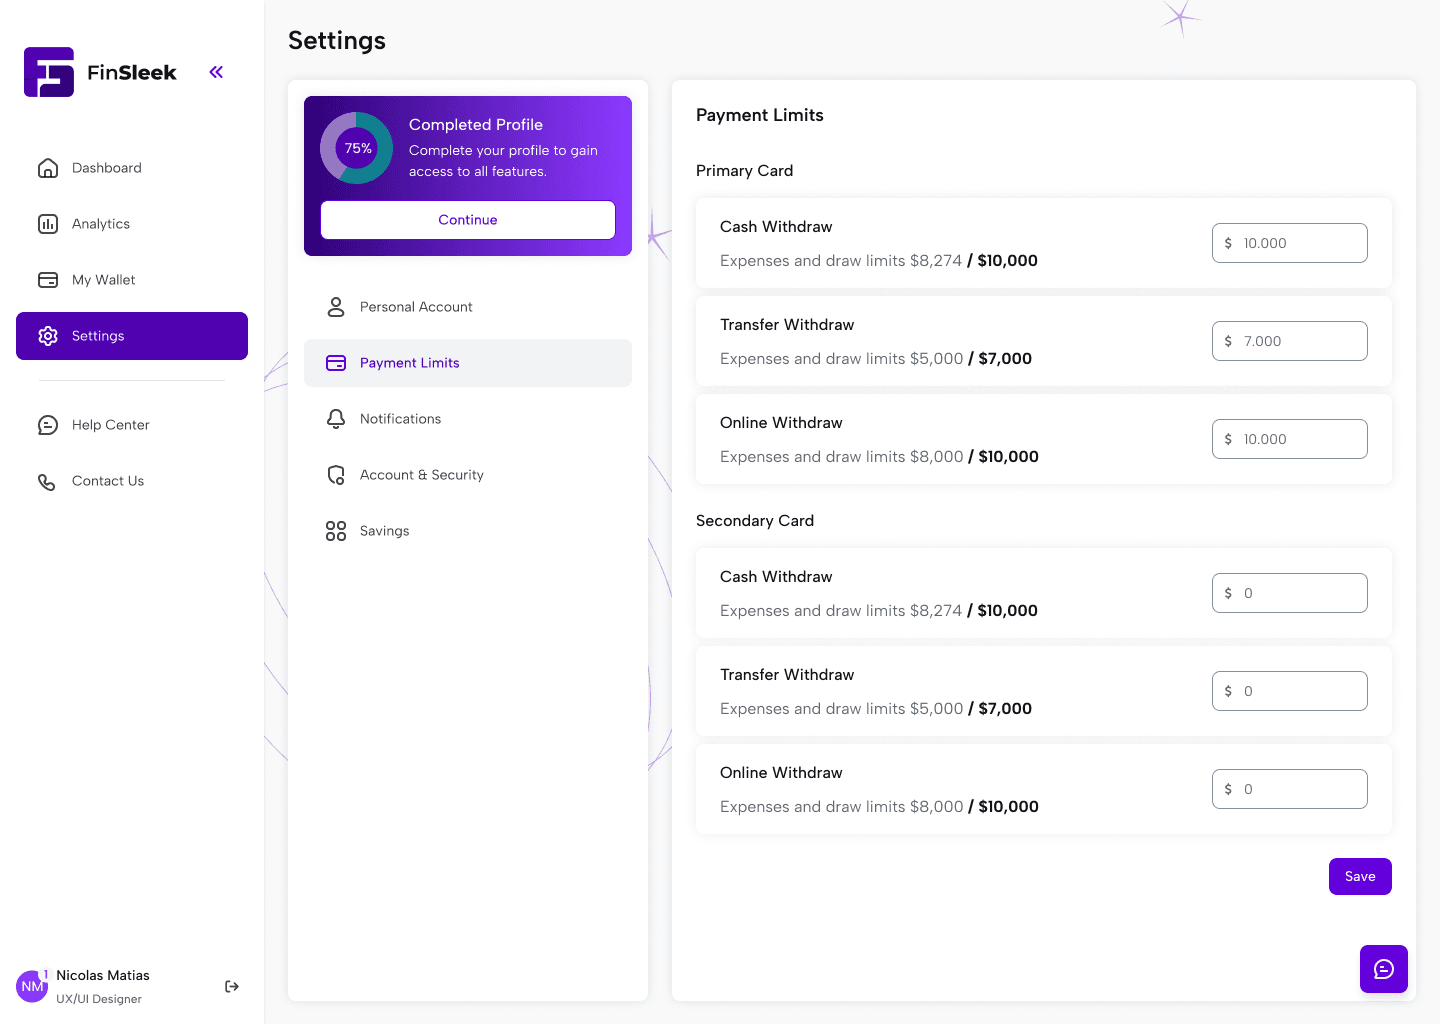Open the Notifications settings tab
The width and height of the screenshot is (1440, 1024).
400,419
